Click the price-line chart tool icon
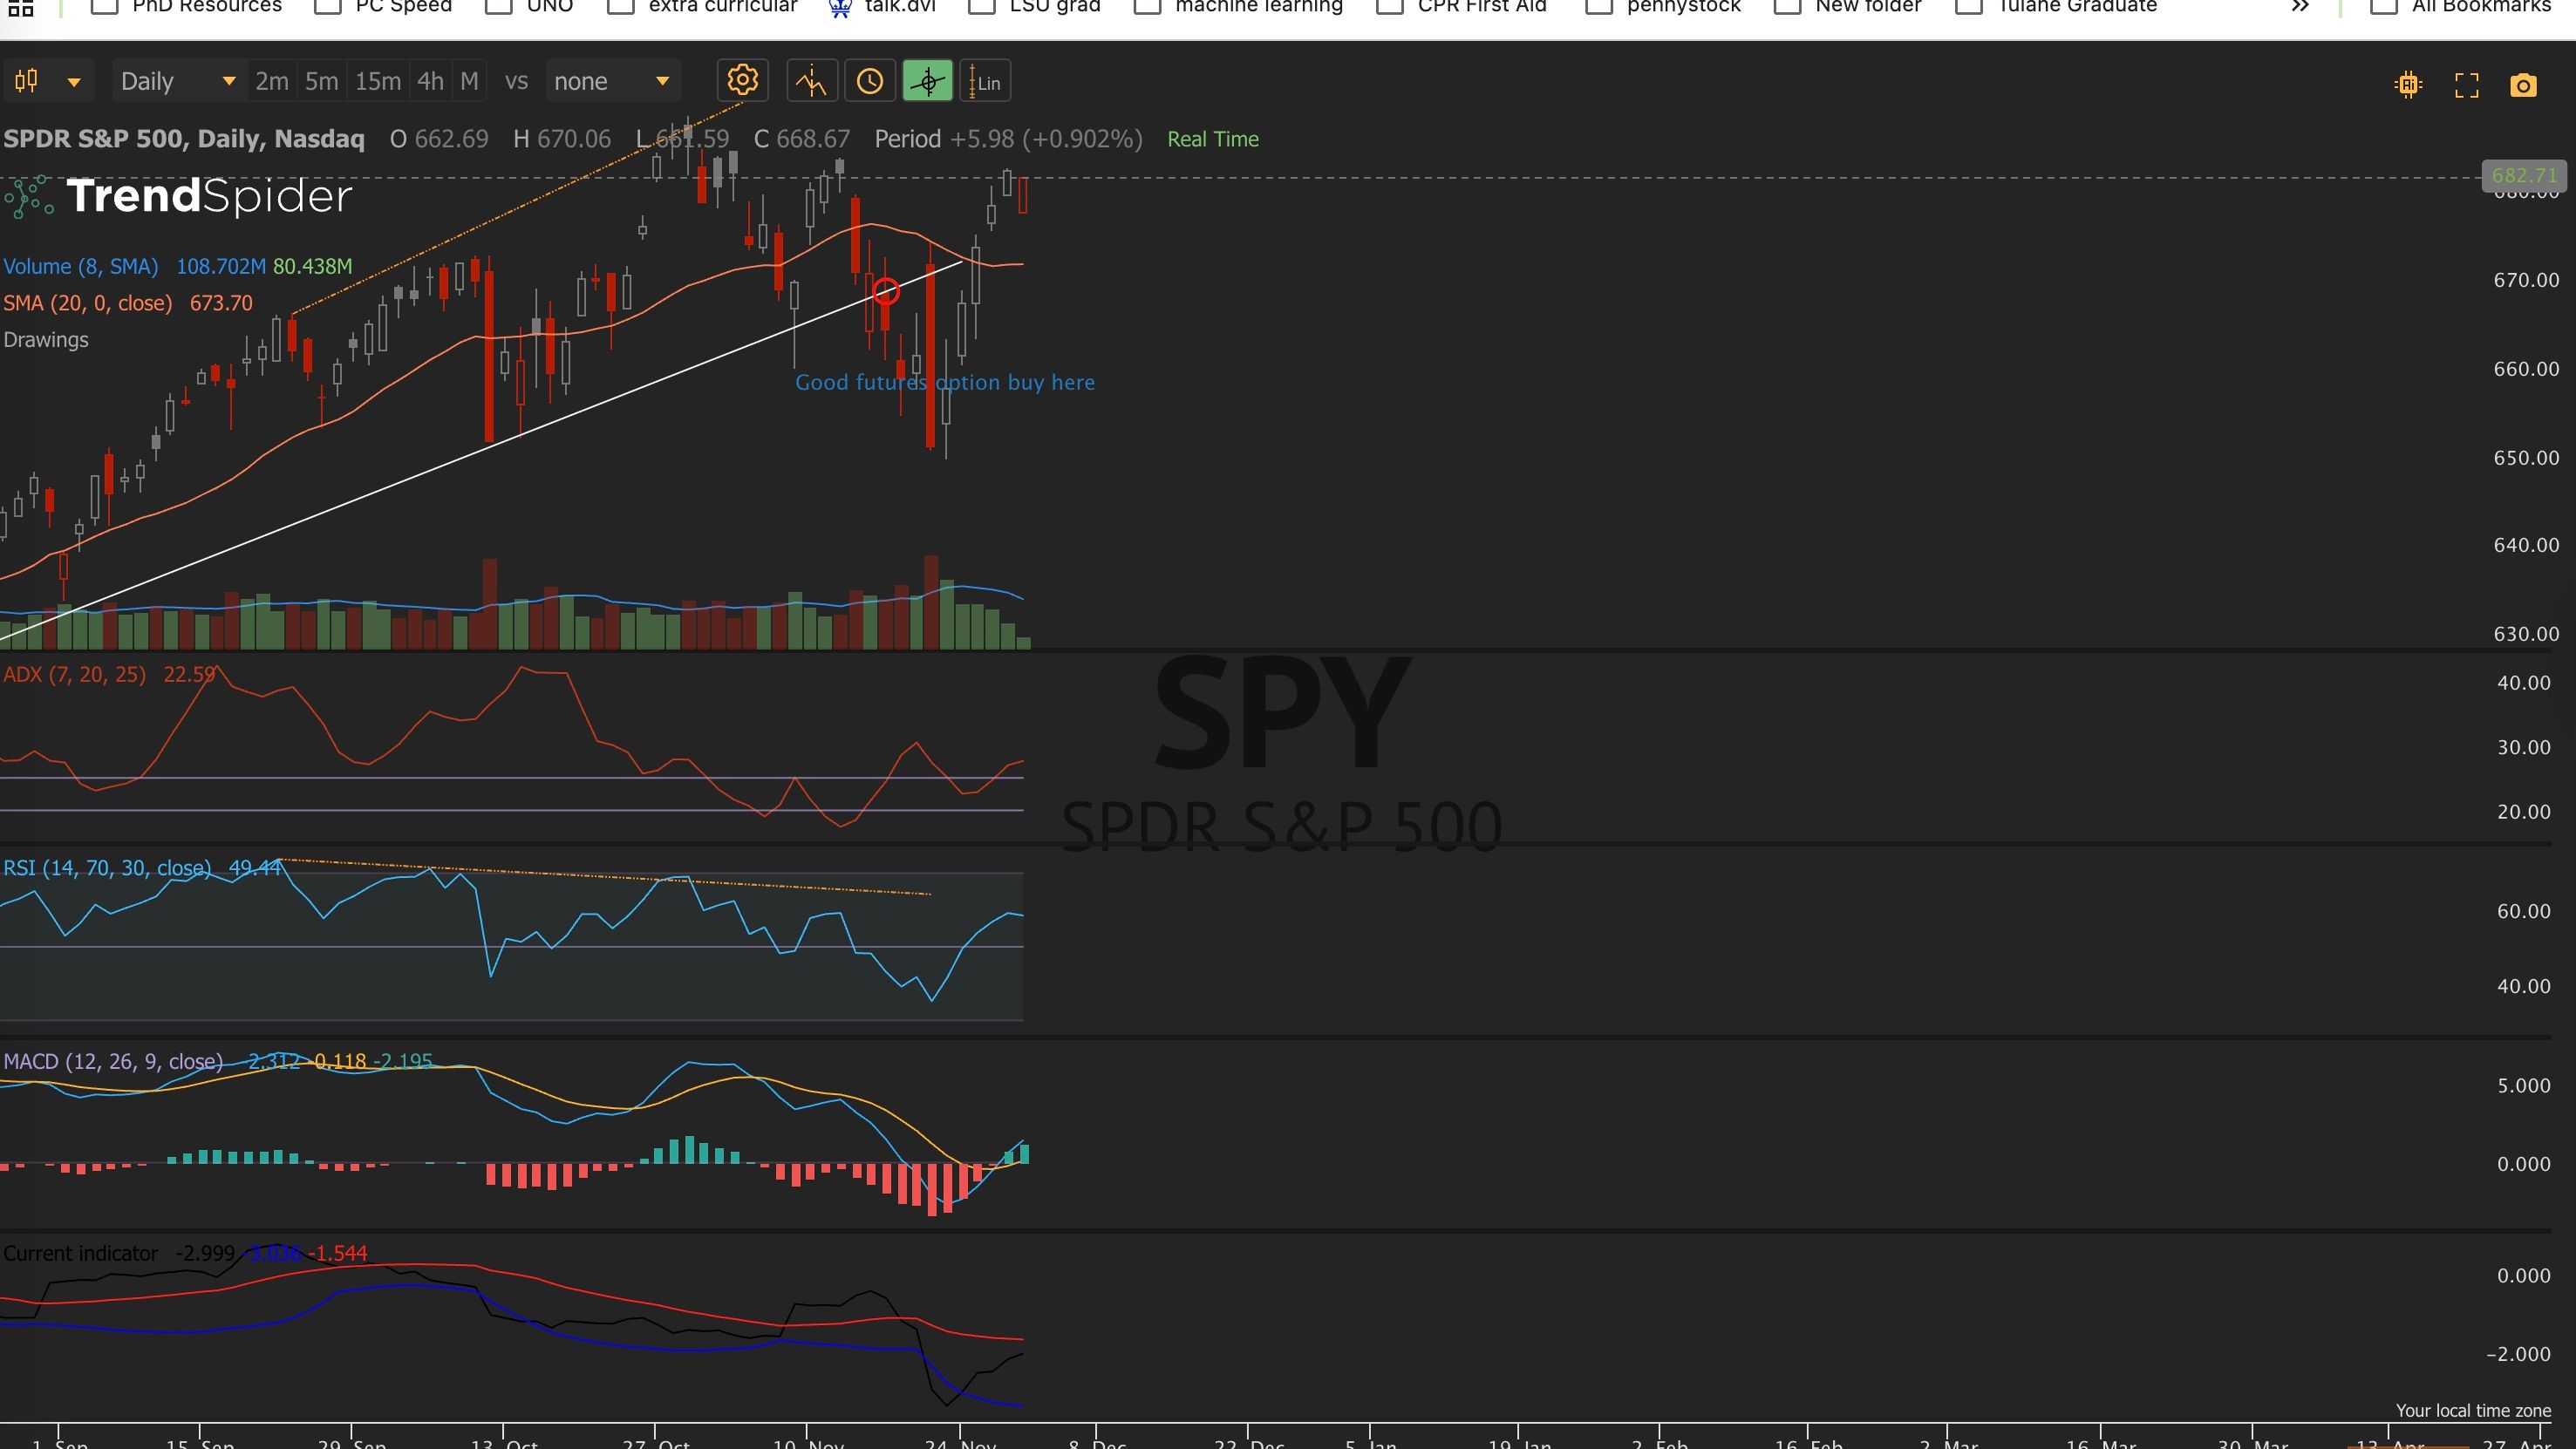 [811, 82]
